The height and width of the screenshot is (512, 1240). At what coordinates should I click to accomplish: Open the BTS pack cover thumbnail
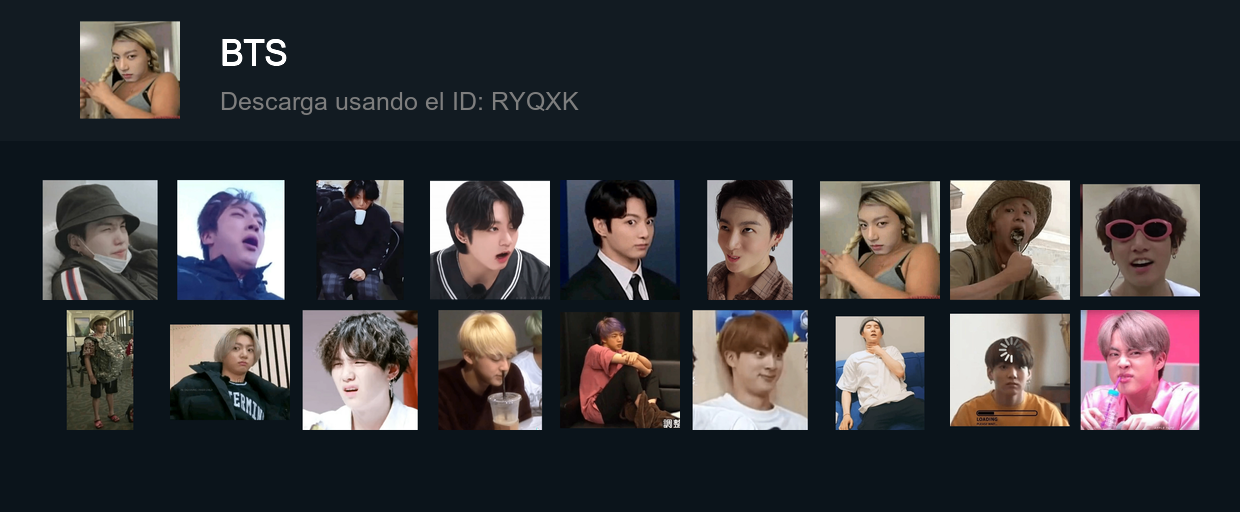tap(130, 70)
